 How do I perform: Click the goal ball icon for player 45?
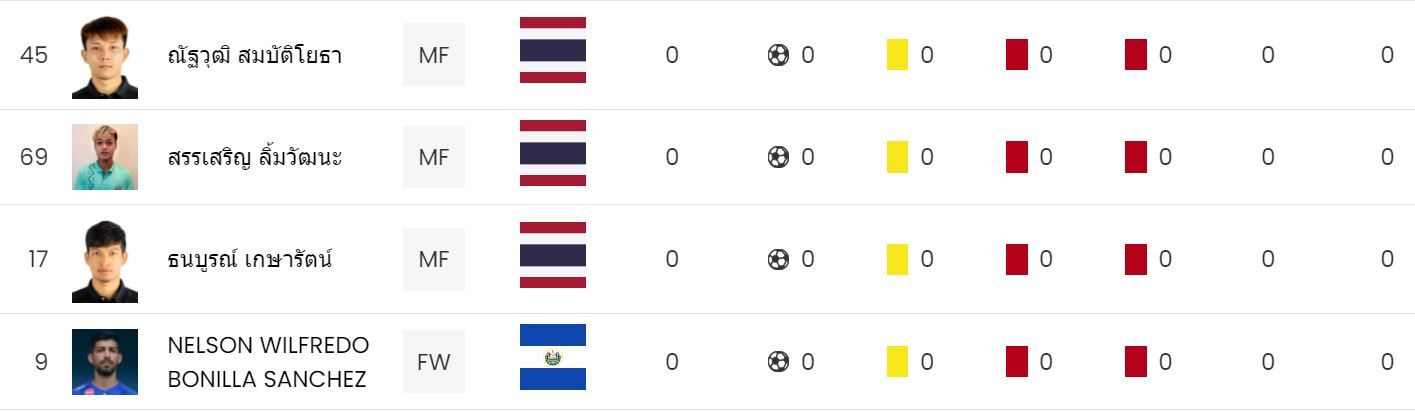point(778,55)
